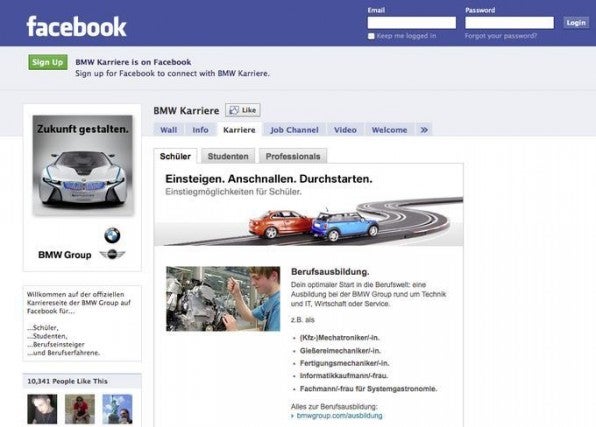The height and width of the screenshot is (427, 596).
Task: Click Informatikkaufmann/-frau list item
Action: coord(344,376)
